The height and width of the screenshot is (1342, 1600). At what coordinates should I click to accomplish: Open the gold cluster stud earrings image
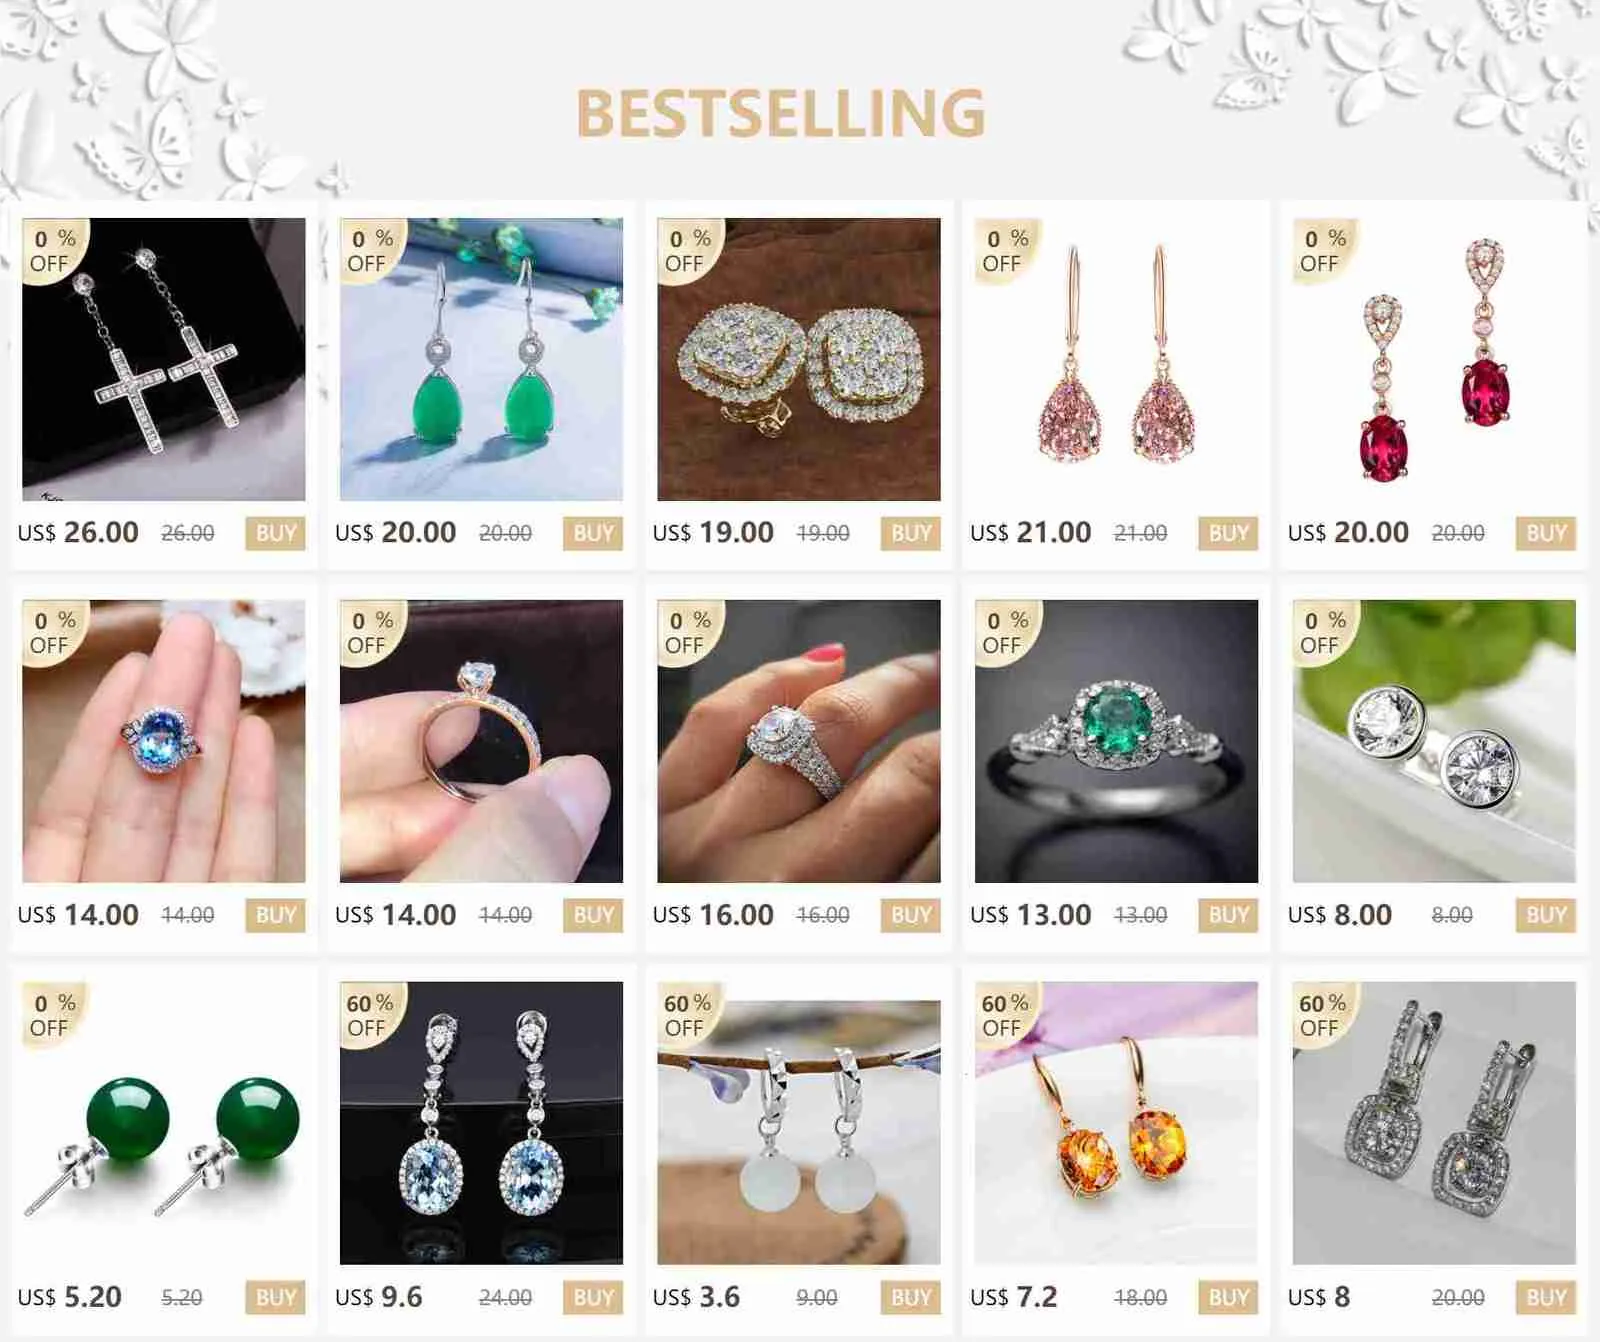799,359
